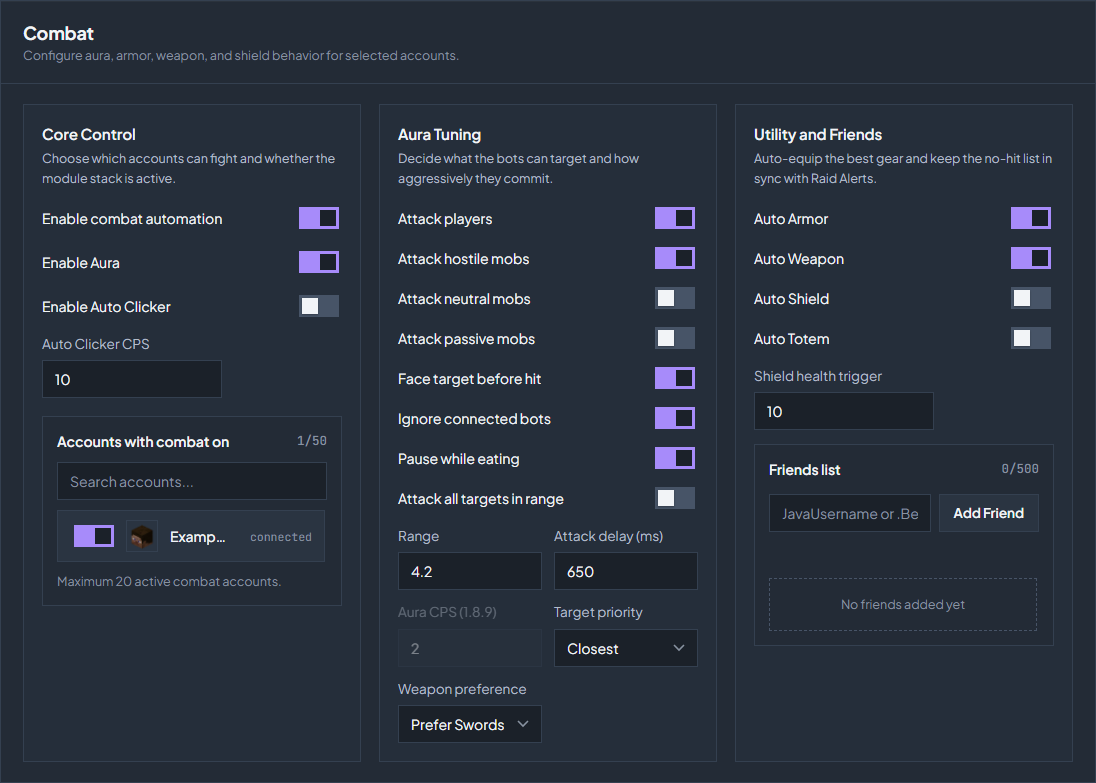Enable Attack passive mobs
This screenshot has width=1096, height=783.
point(675,338)
